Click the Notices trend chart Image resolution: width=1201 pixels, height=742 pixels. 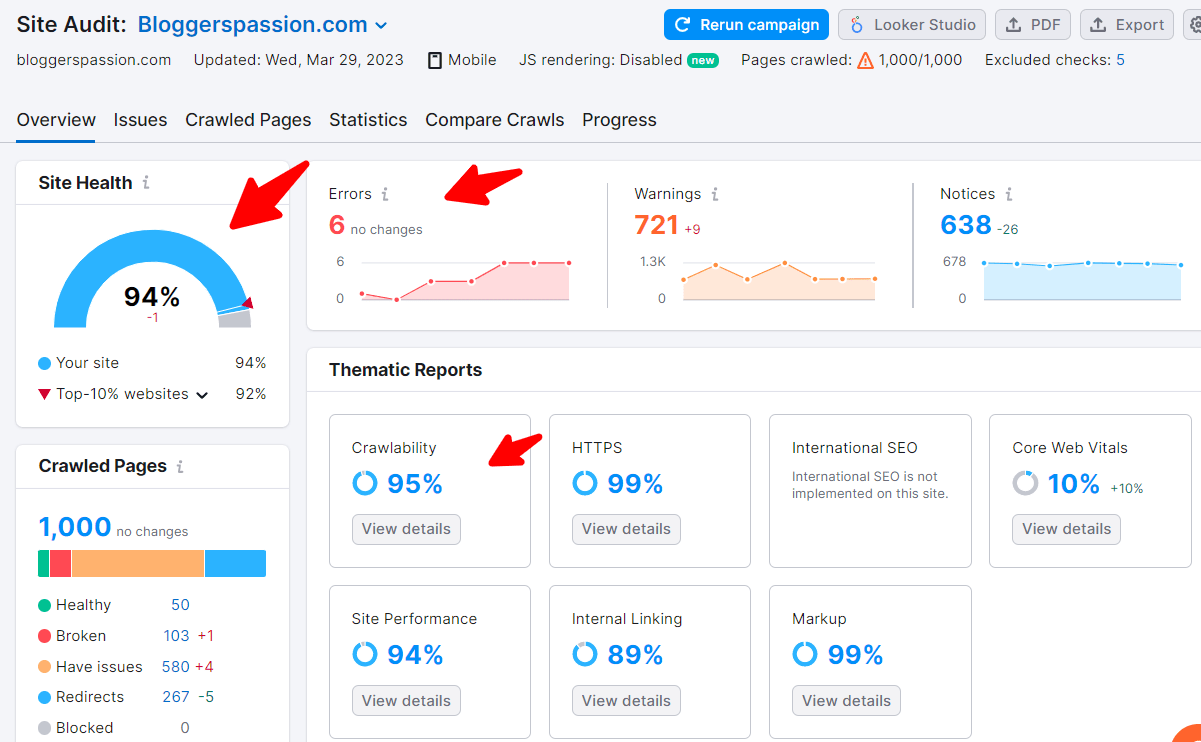pos(1083,280)
